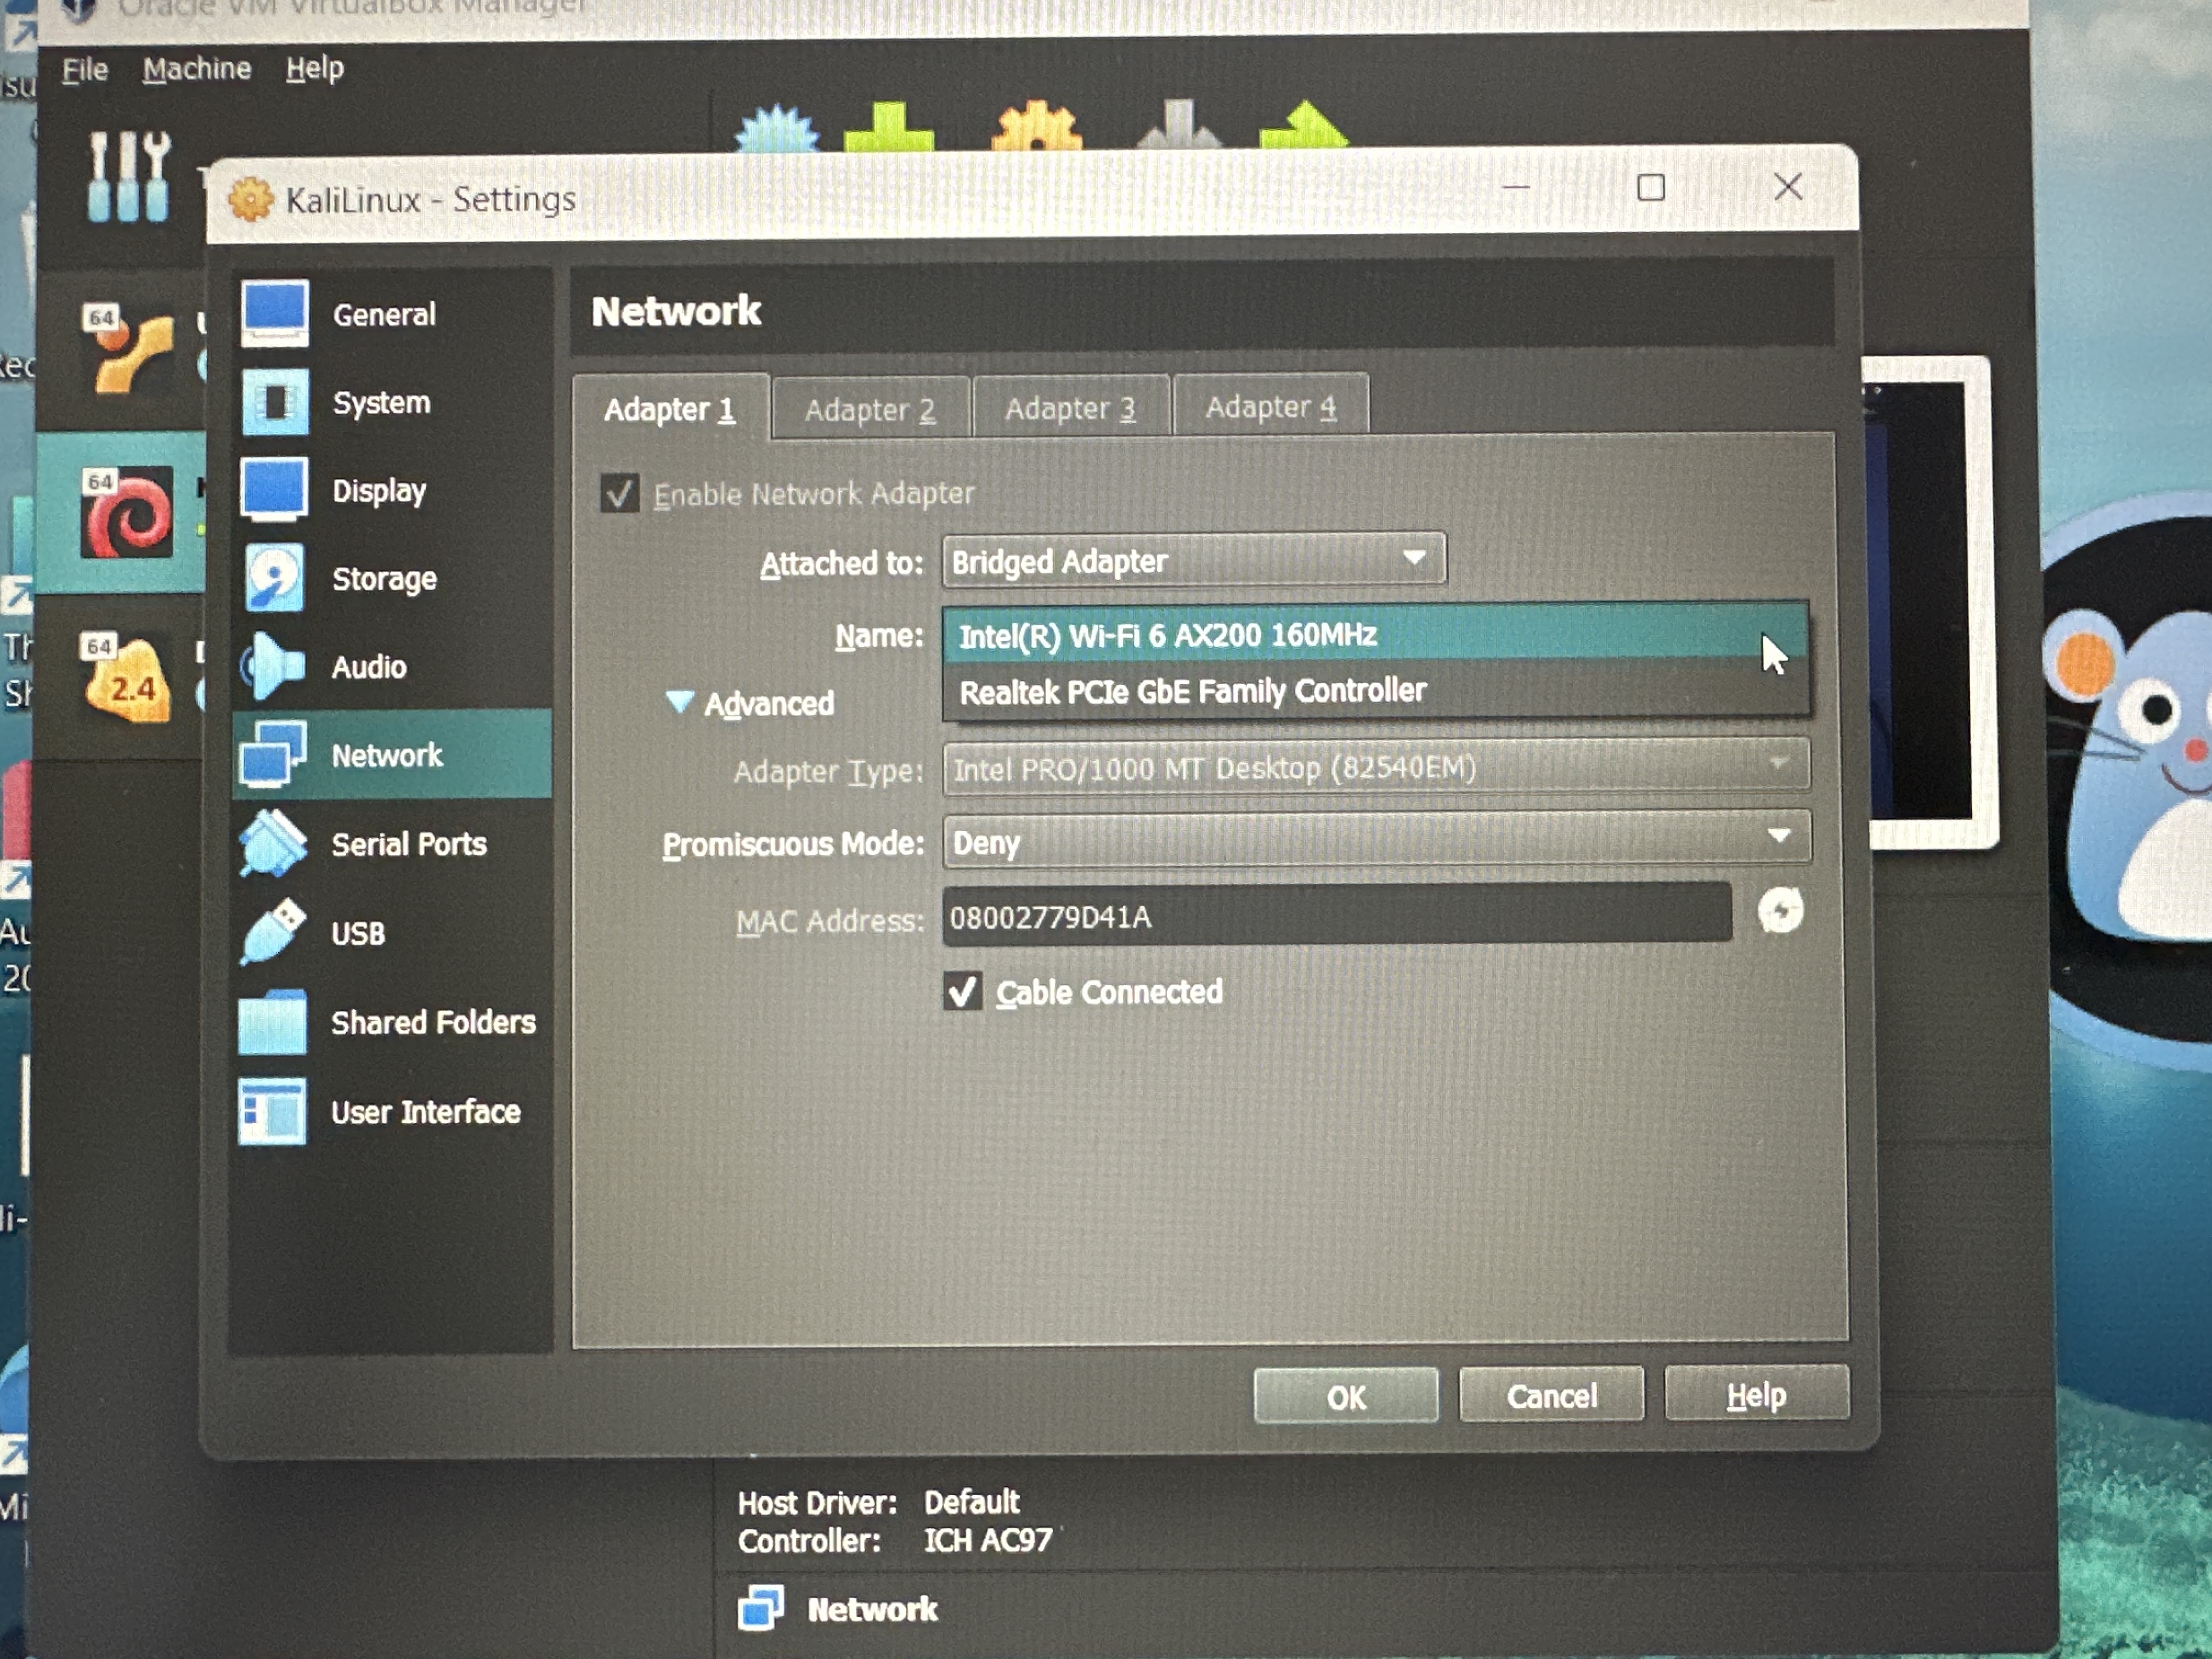Select the VM with the 2.4 icon

[x=127, y=678]
